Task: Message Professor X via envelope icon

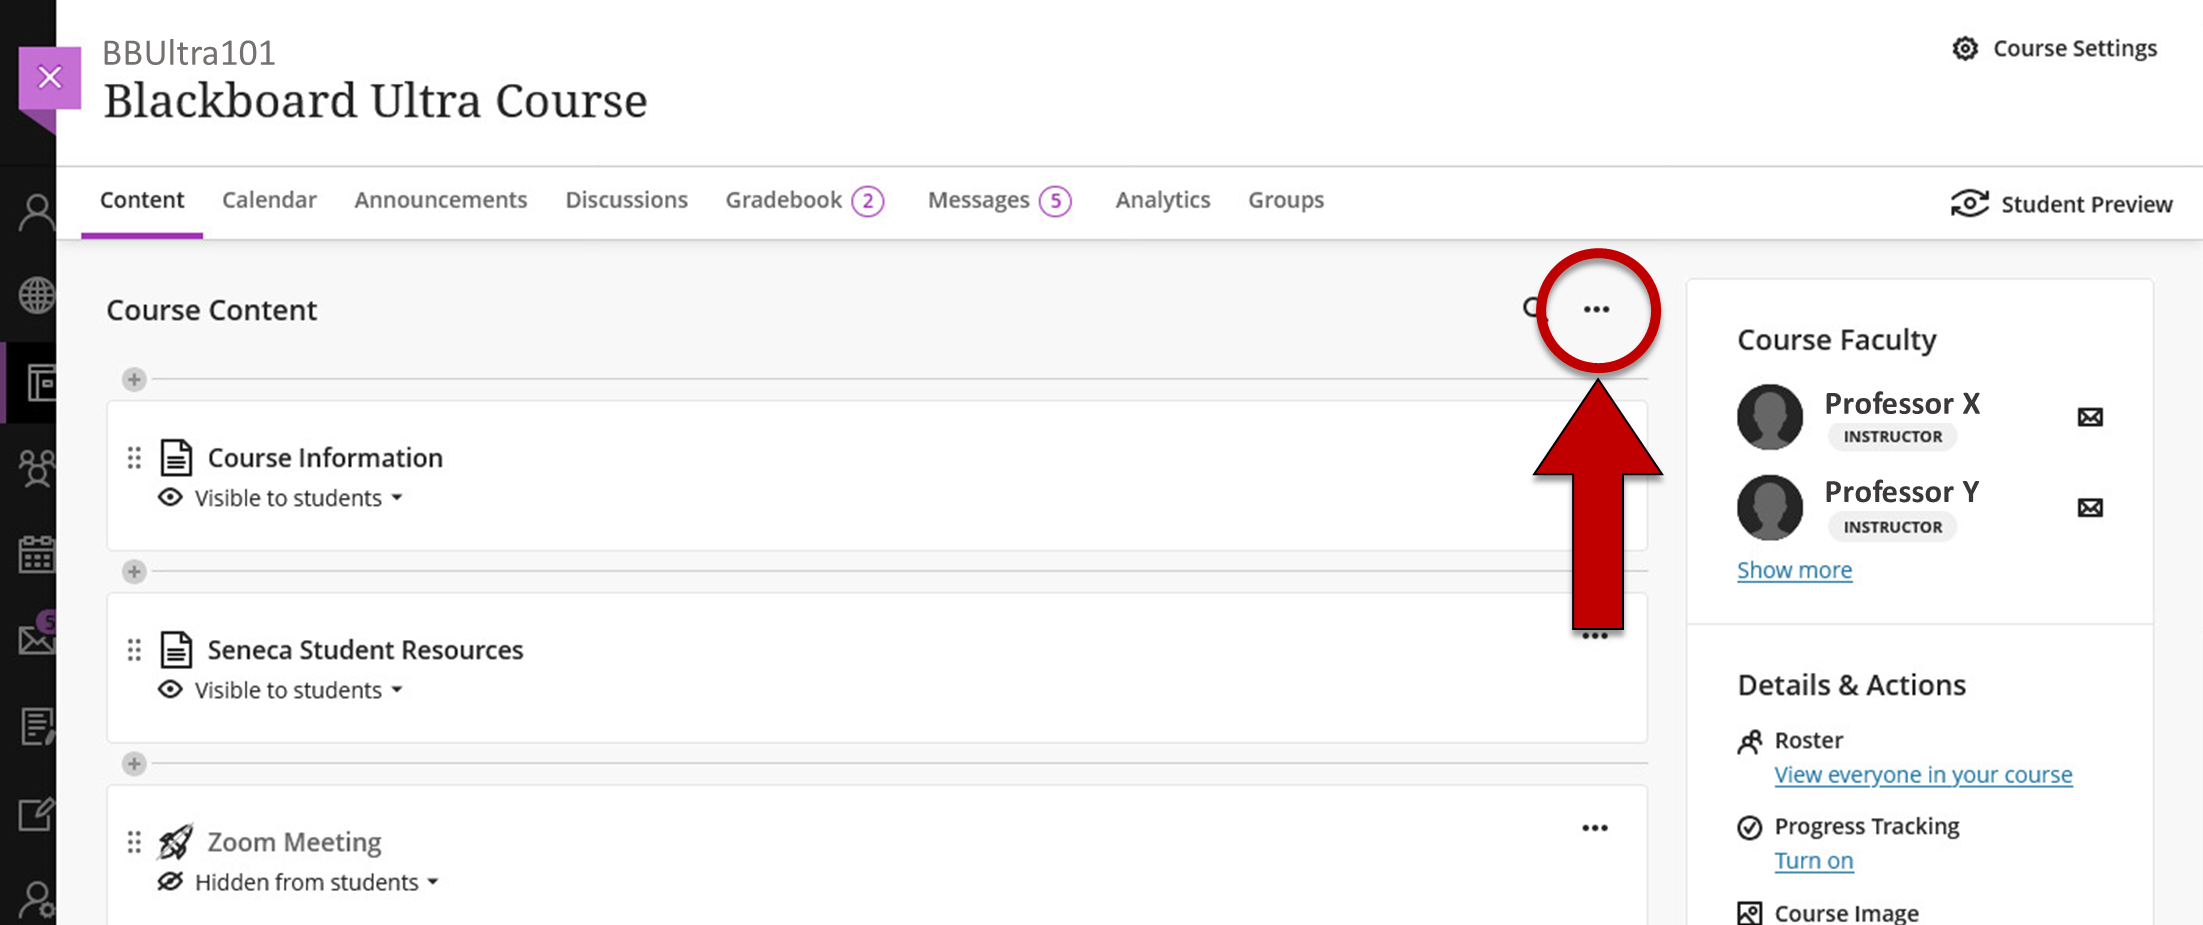Action: [x=2090, y=417]
